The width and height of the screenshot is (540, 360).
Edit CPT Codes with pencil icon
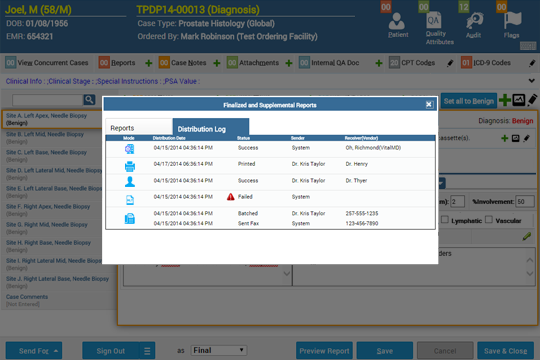point(450,63)
